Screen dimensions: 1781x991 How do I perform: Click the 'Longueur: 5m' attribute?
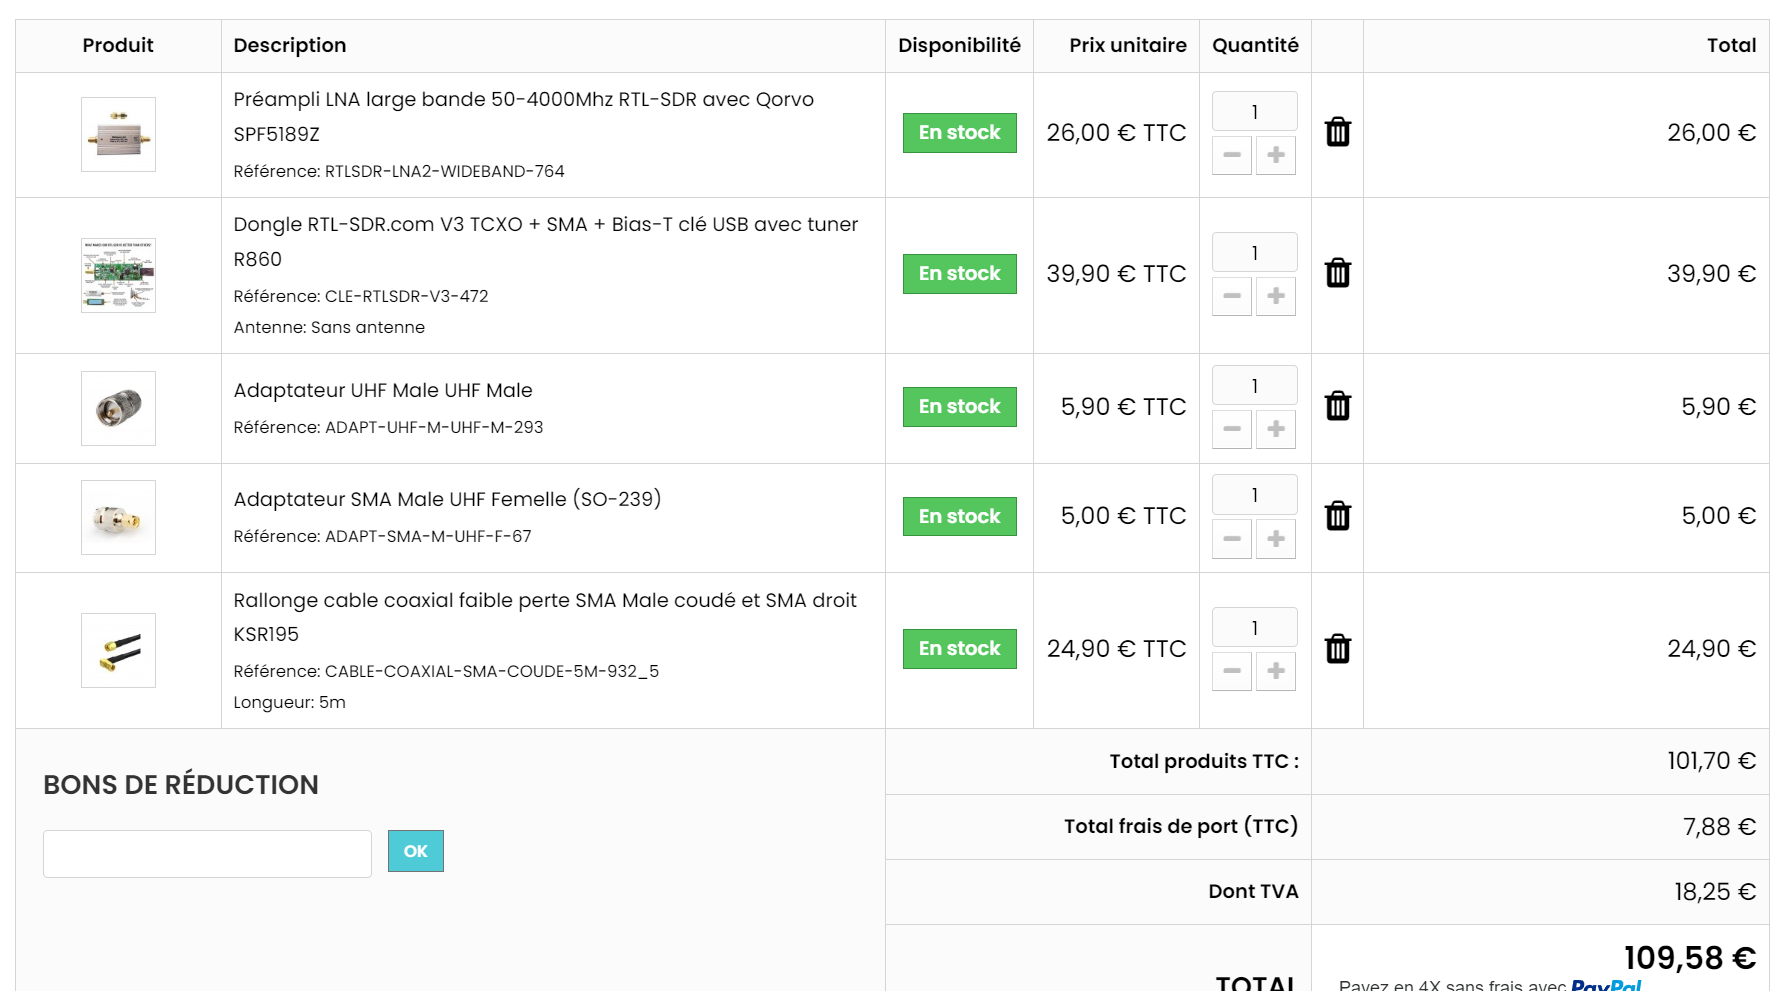tap(290, 702)
